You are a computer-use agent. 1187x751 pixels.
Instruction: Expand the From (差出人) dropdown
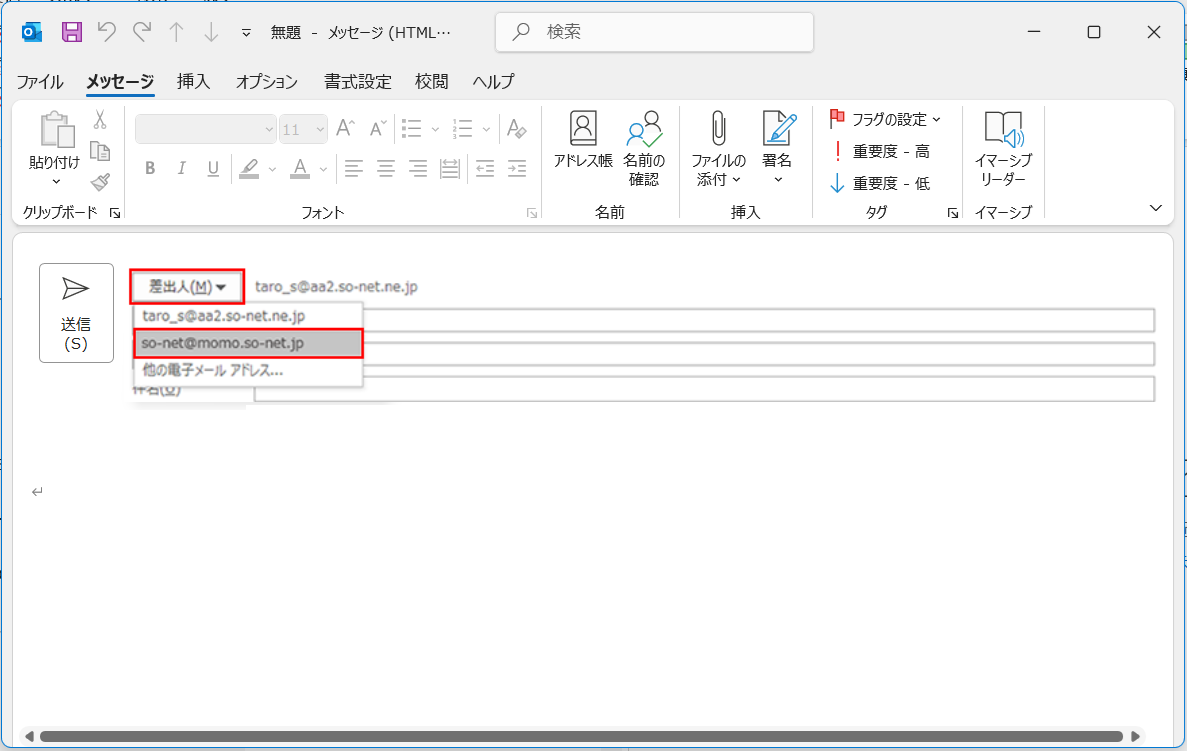tap(188, 287)
